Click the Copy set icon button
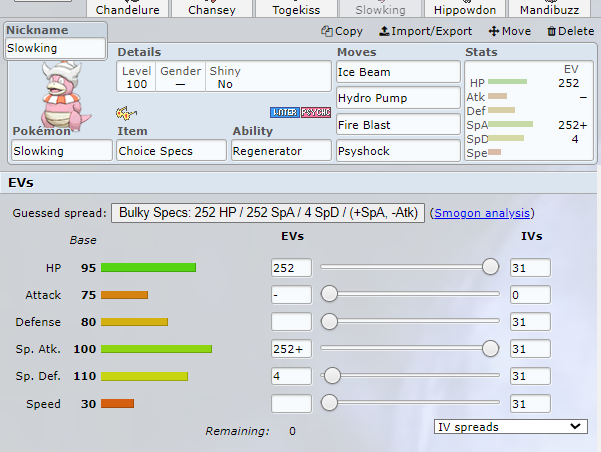The height and width of the screenshot is (452, 601). pyautogui.click(x=342, y=31)
